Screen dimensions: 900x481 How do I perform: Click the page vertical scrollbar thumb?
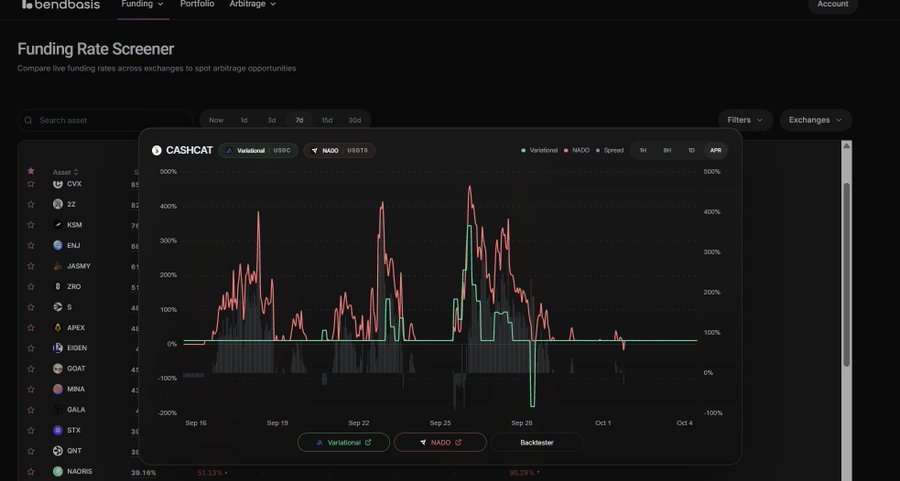846,274
